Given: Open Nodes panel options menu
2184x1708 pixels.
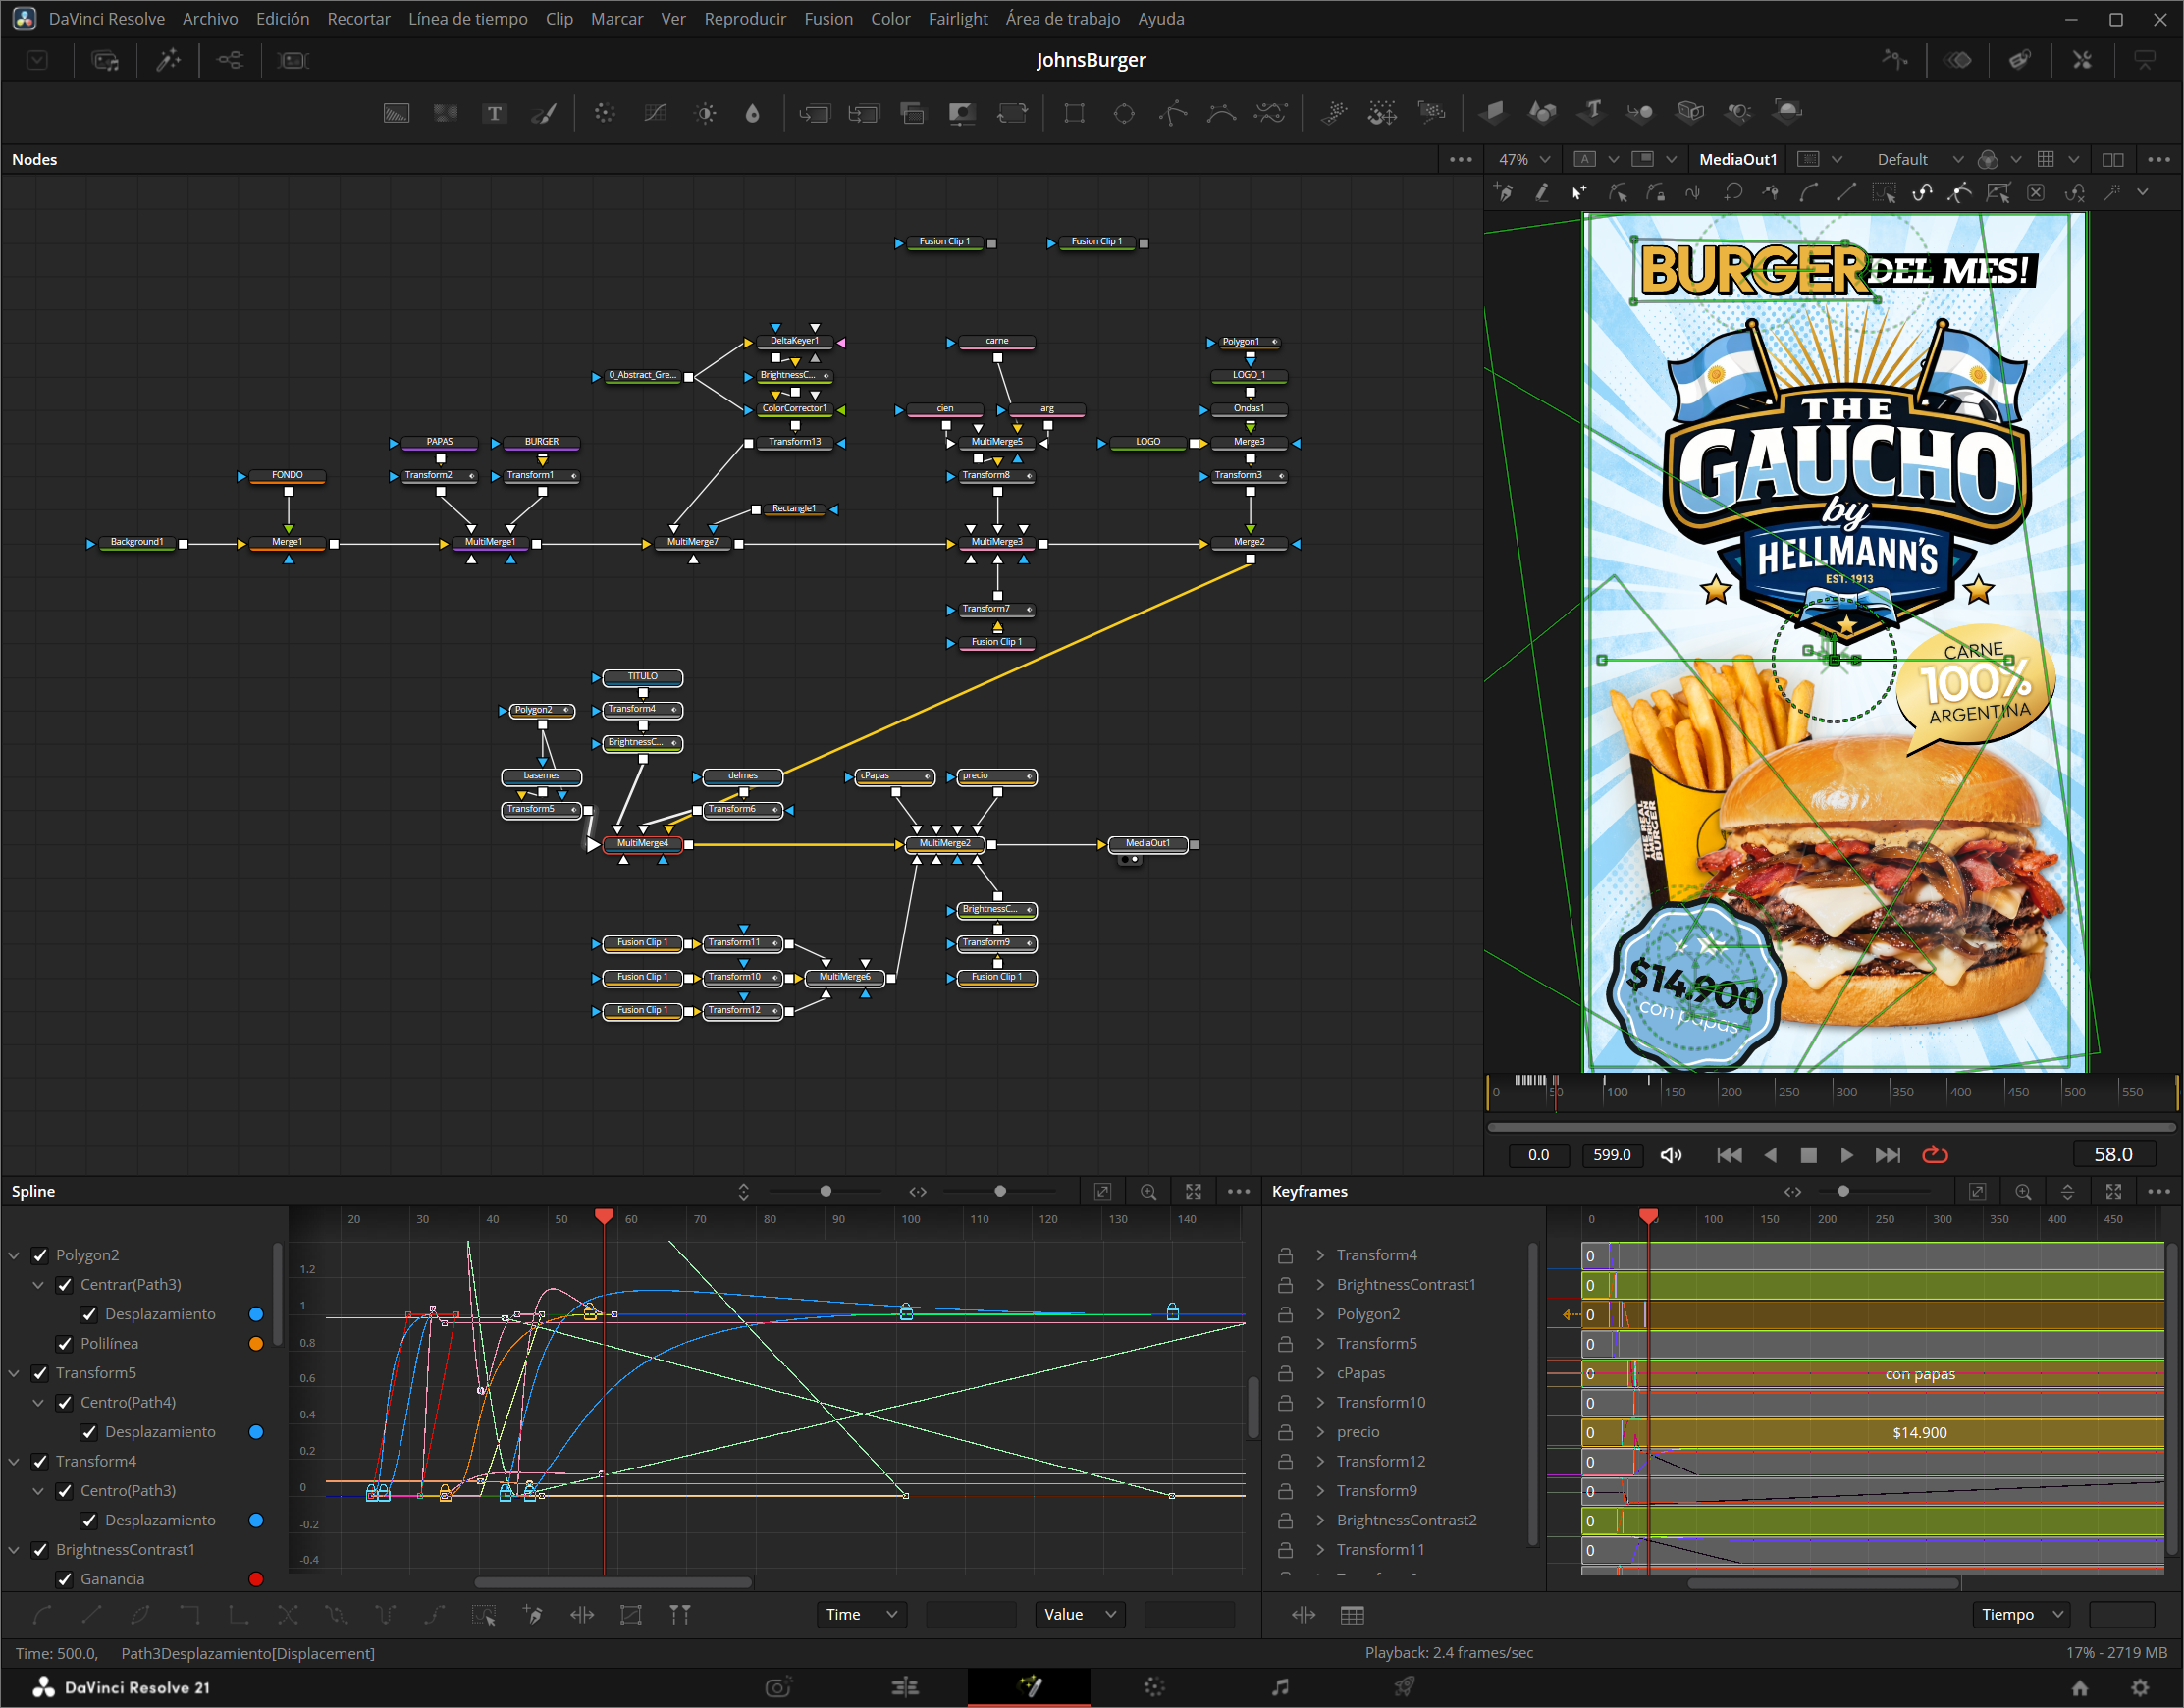Looking at the screenshot, I should [1460, 159].
